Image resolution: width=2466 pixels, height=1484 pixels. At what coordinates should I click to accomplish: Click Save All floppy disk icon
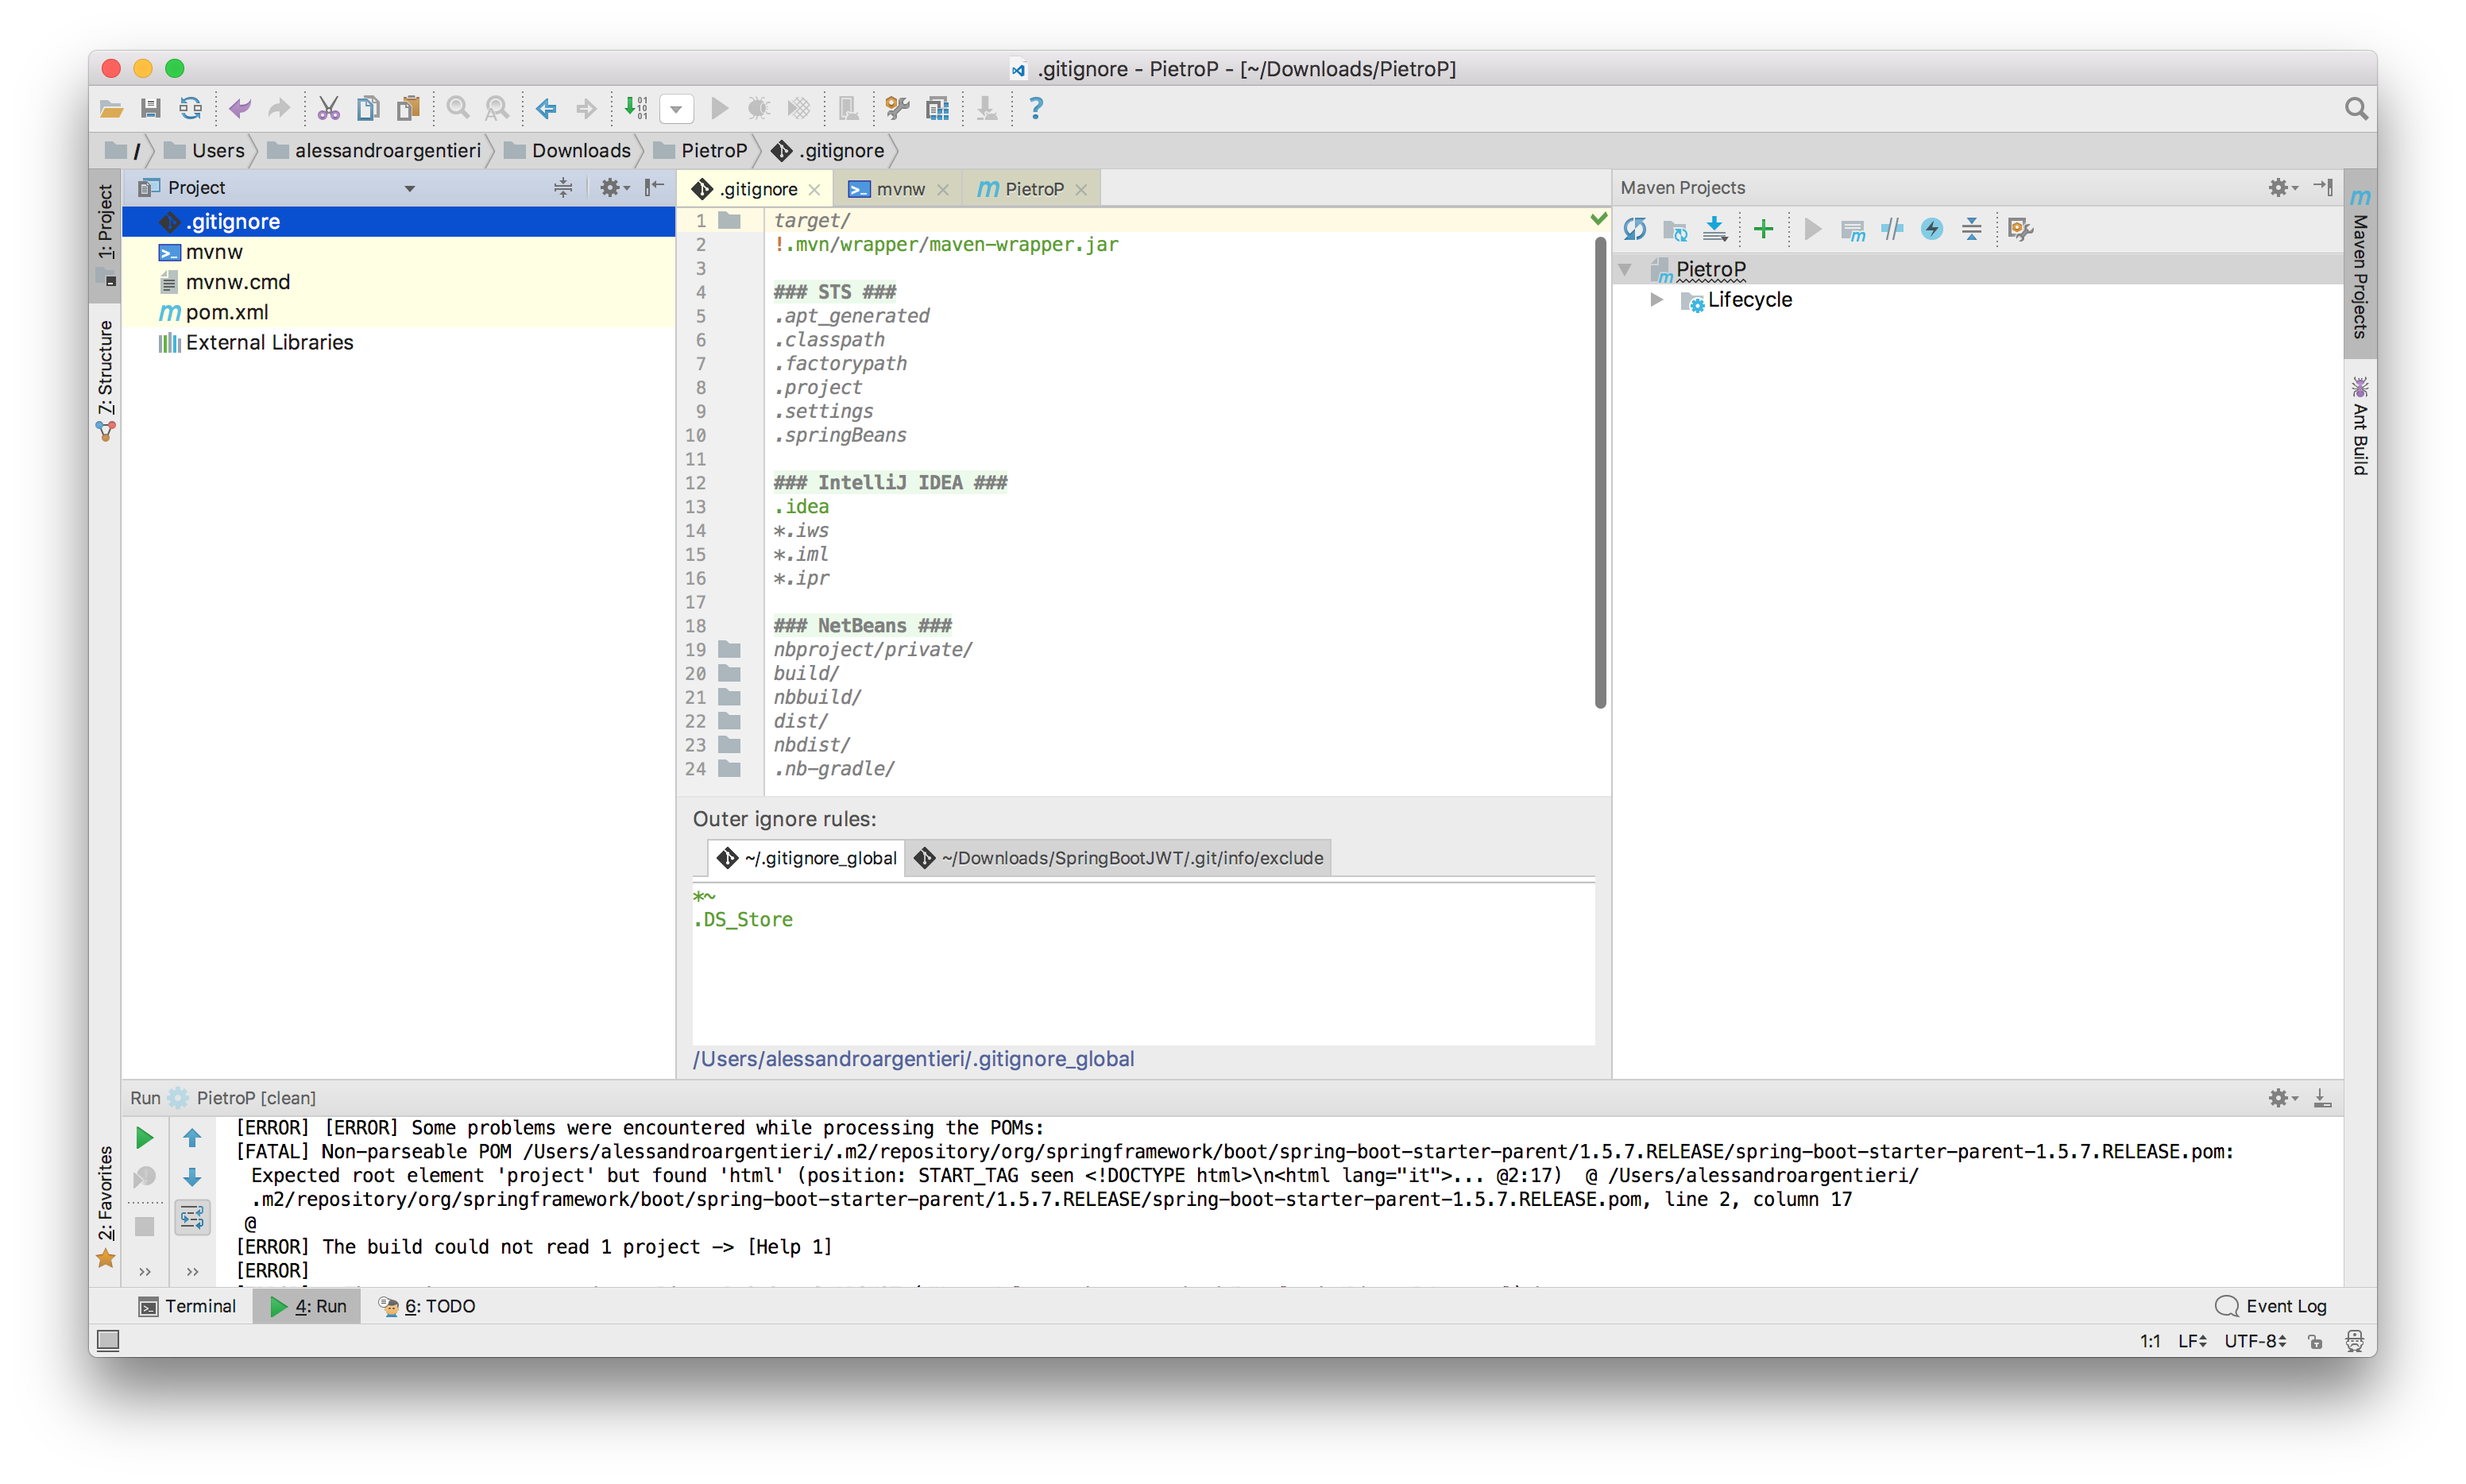click(151, 108)
